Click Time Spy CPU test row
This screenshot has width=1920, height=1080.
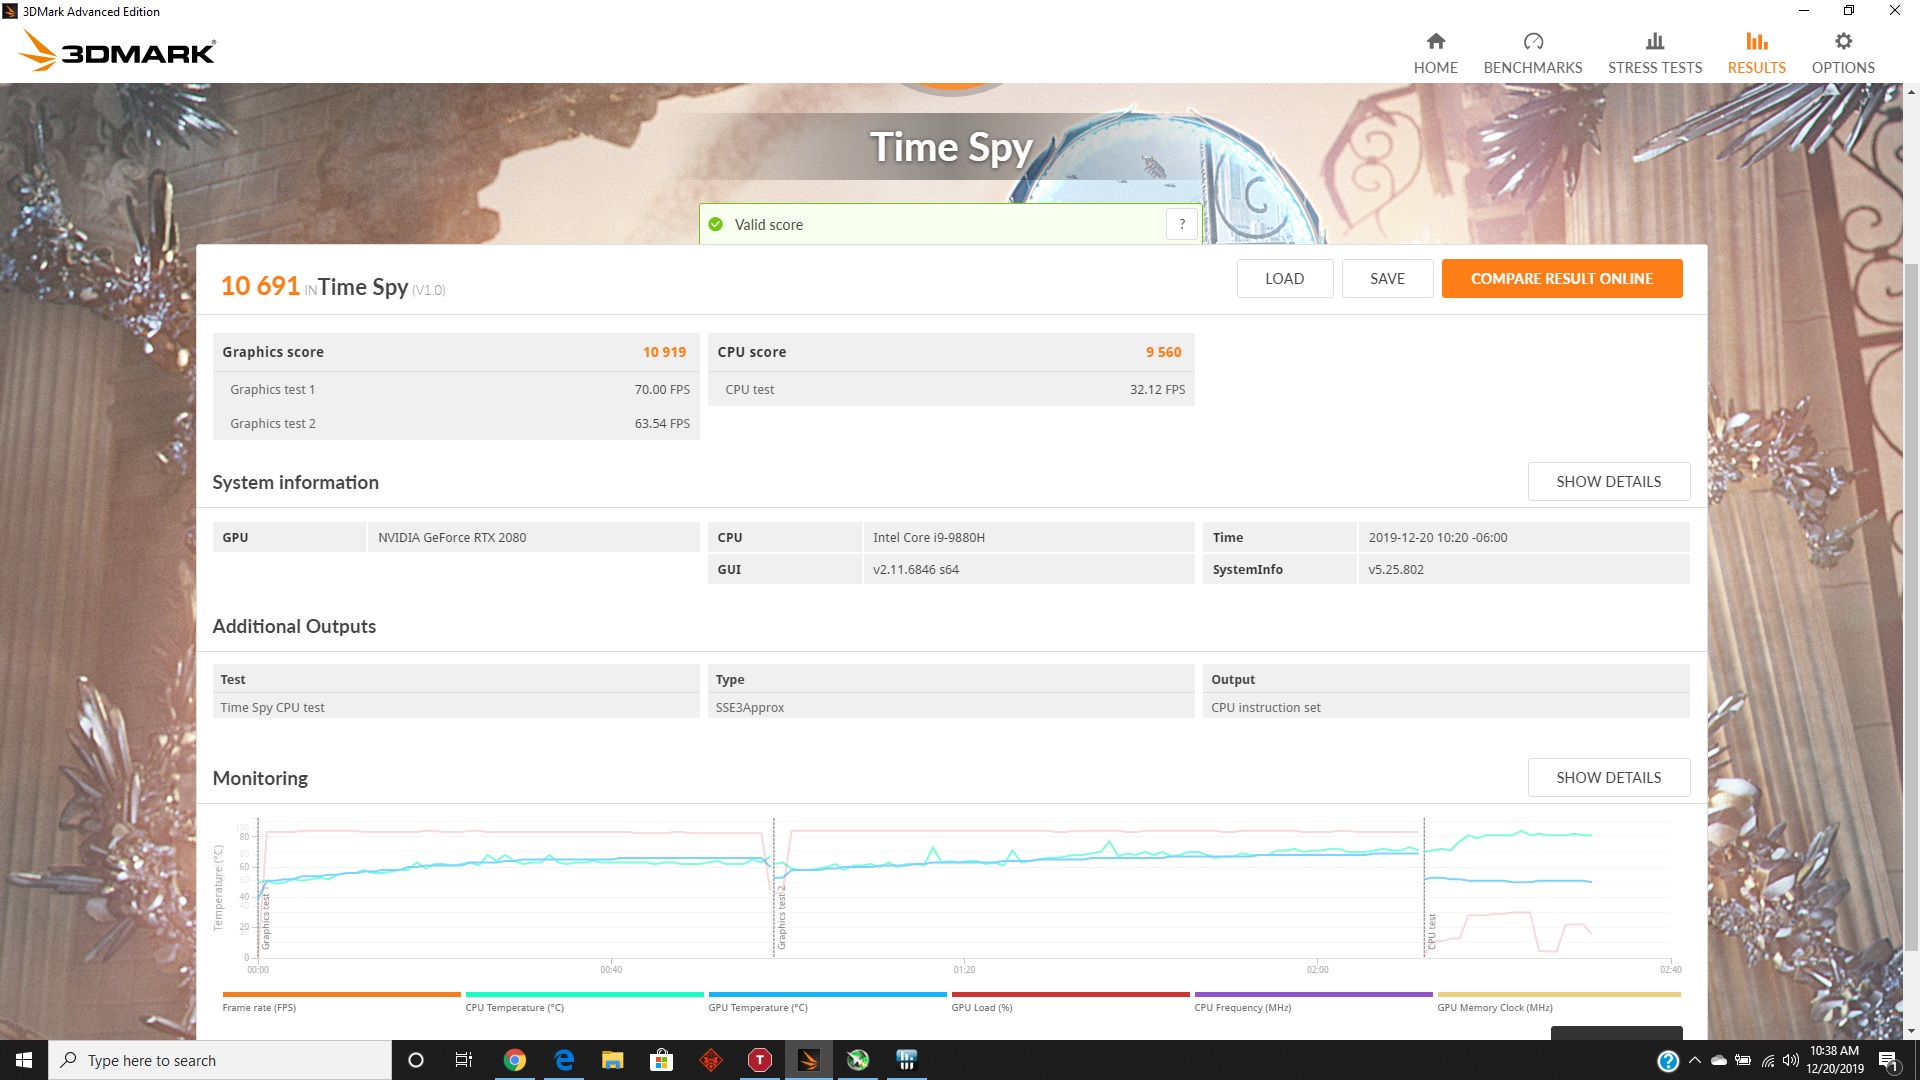coord(456,707)
